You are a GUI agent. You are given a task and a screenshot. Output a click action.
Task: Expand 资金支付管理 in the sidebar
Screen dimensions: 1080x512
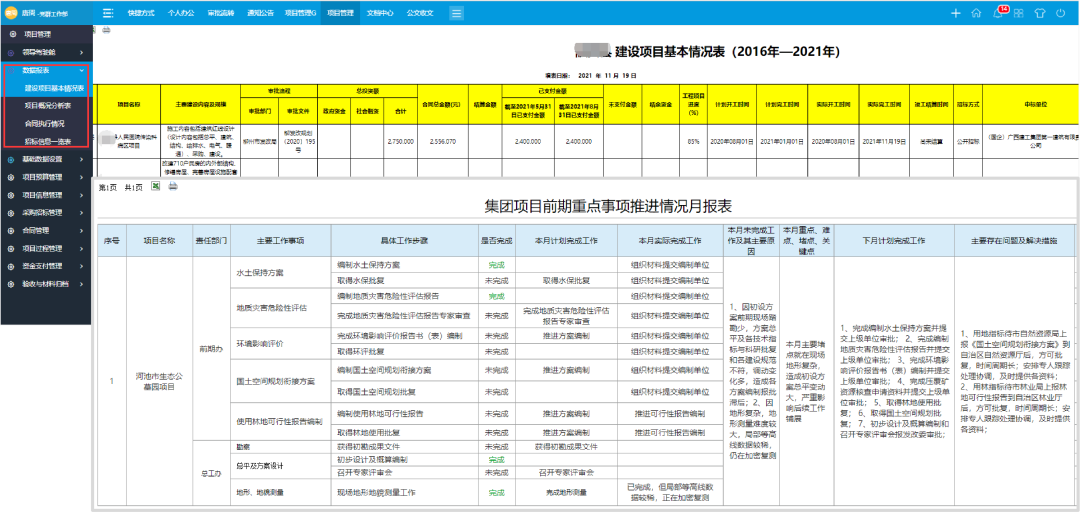[x=49, y=266]
